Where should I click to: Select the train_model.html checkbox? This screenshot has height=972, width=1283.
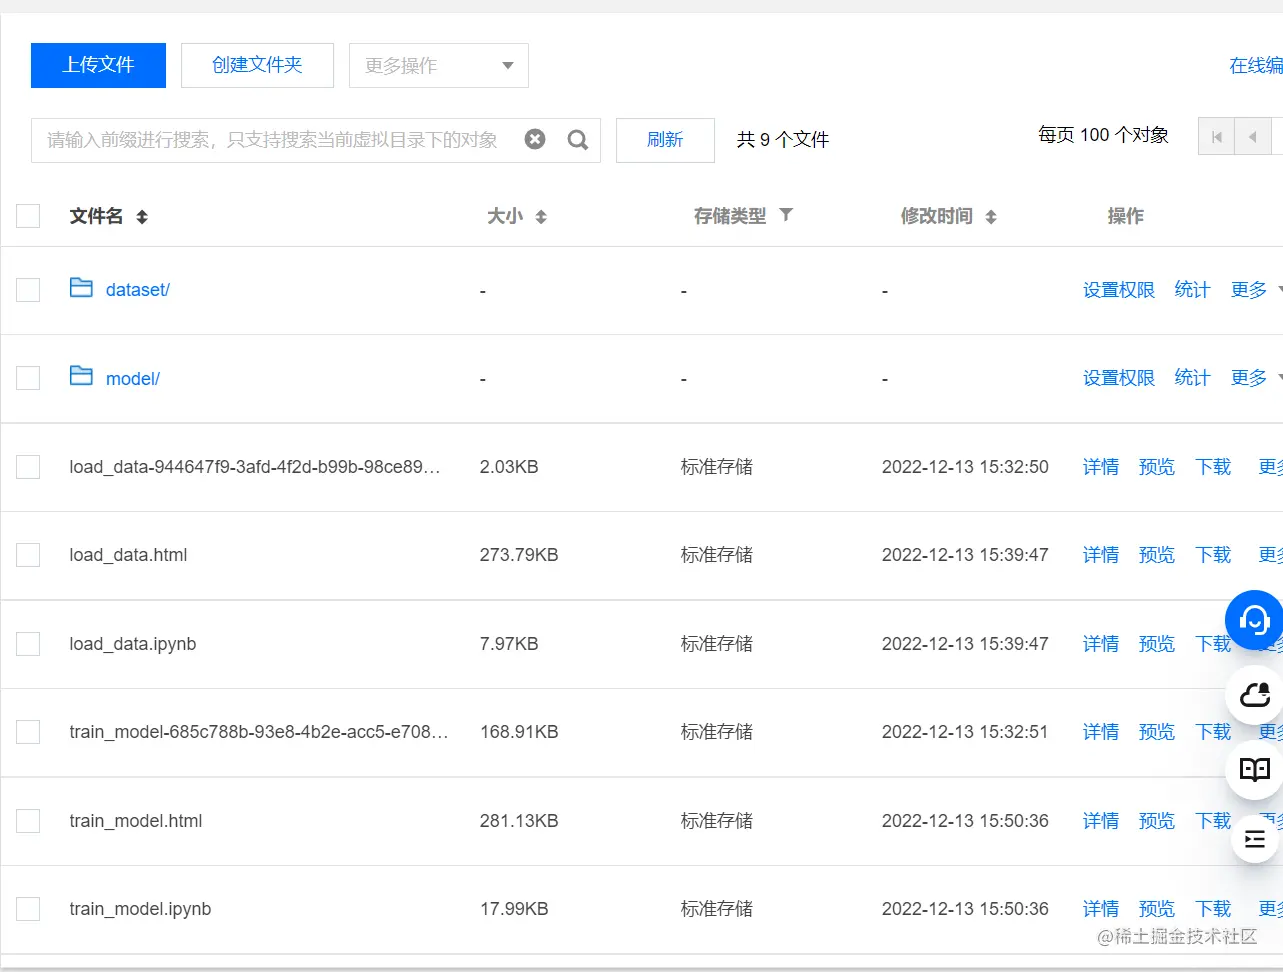click(28, 821)
